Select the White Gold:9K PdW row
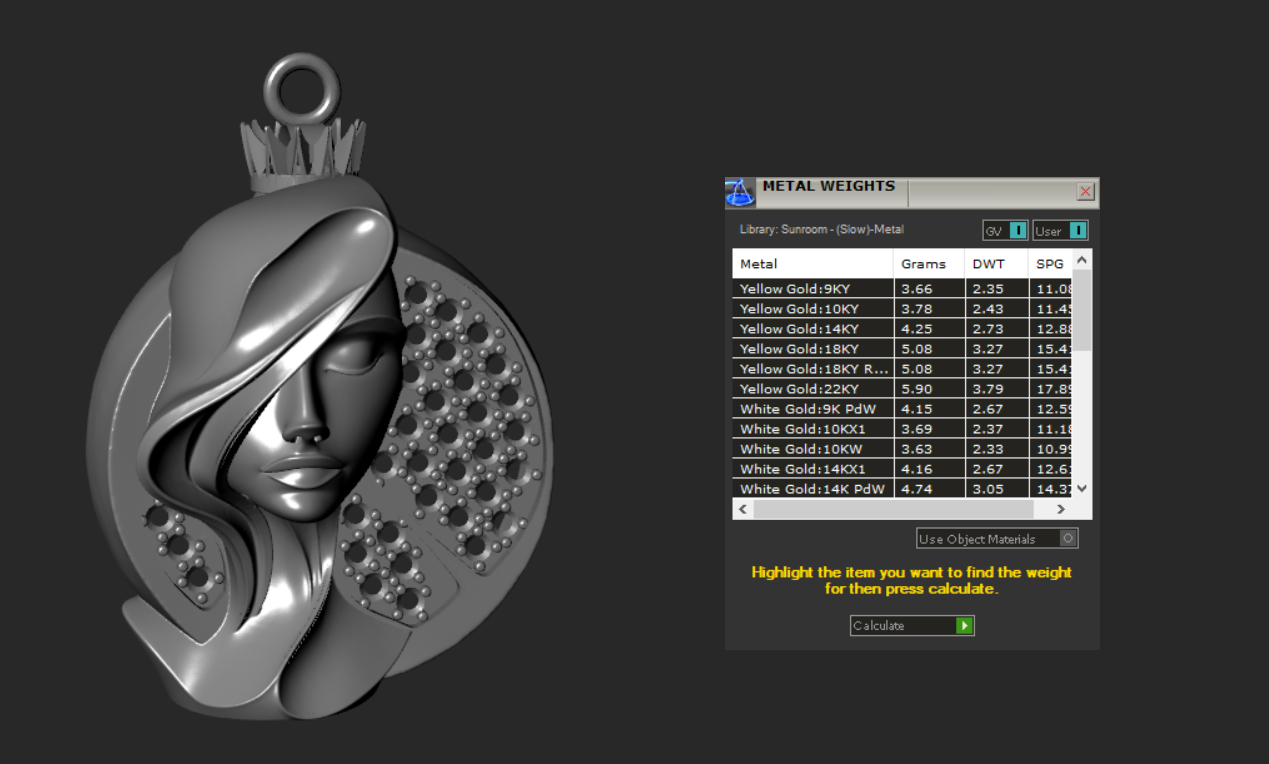The height and width of the screenshot is (764, 1269). pos(812,409)
